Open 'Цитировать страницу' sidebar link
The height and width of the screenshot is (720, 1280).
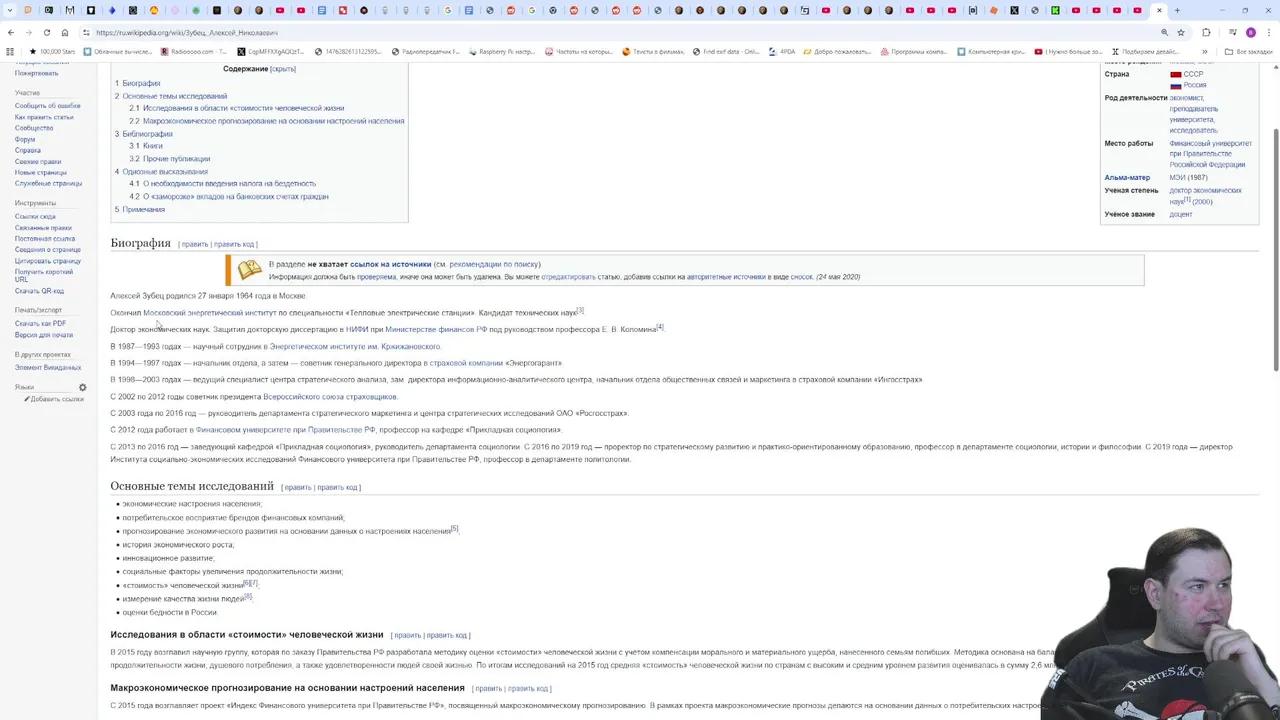click(48, 261)
